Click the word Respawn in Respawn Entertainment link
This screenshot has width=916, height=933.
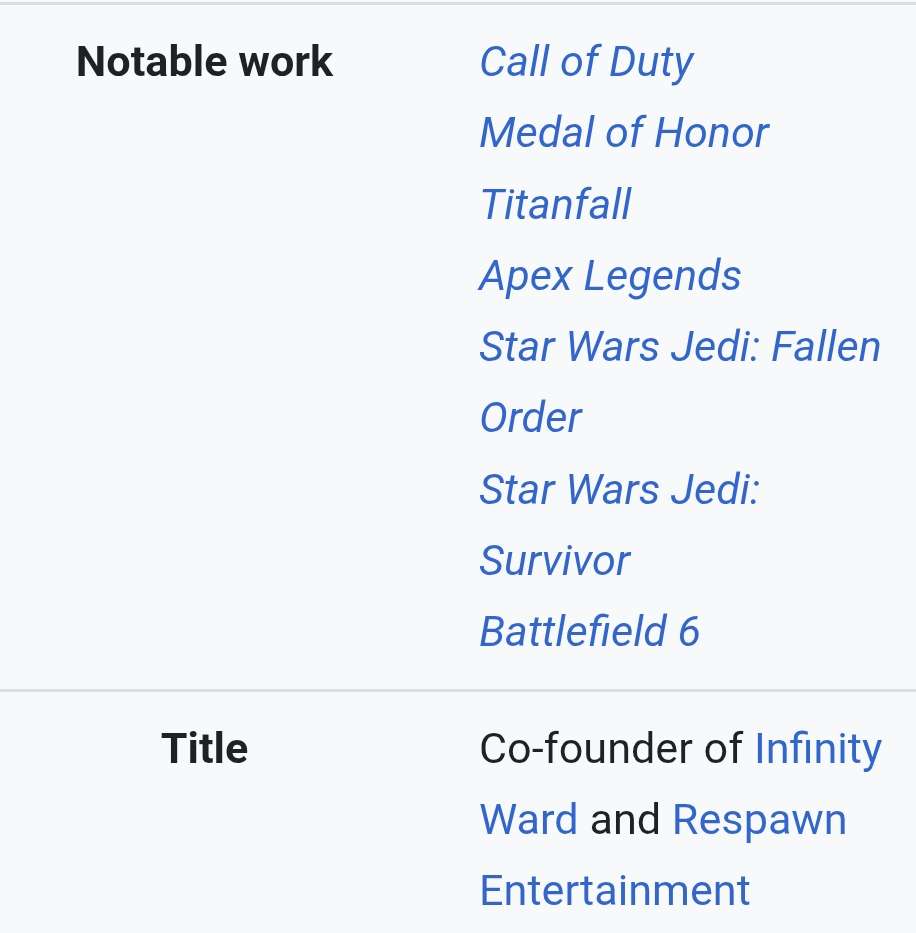pyautogui.click(x=759, y=820)
